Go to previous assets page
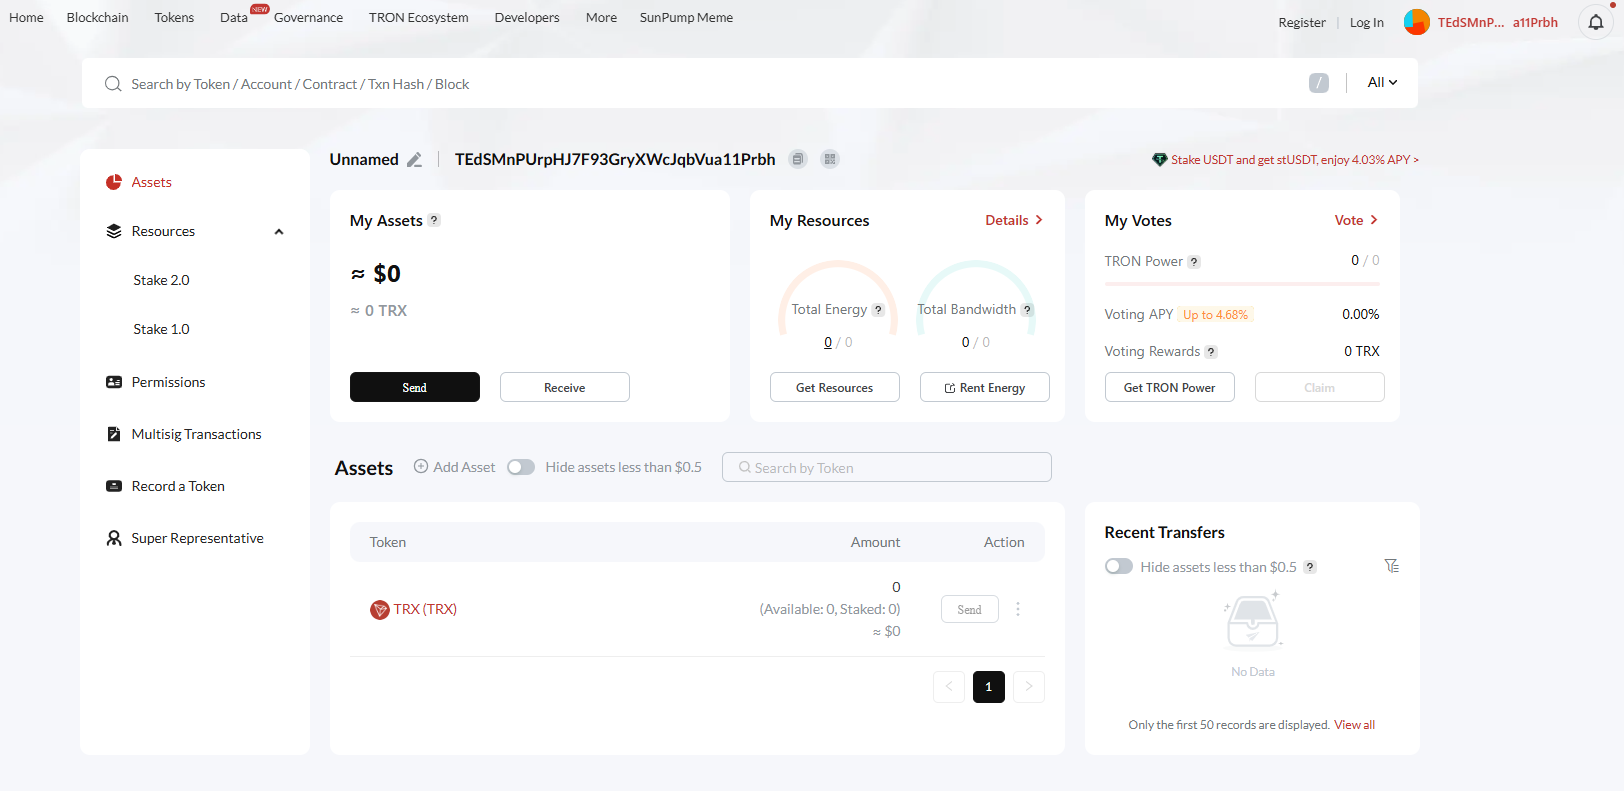1624x791 pixels. click(949, 687)
